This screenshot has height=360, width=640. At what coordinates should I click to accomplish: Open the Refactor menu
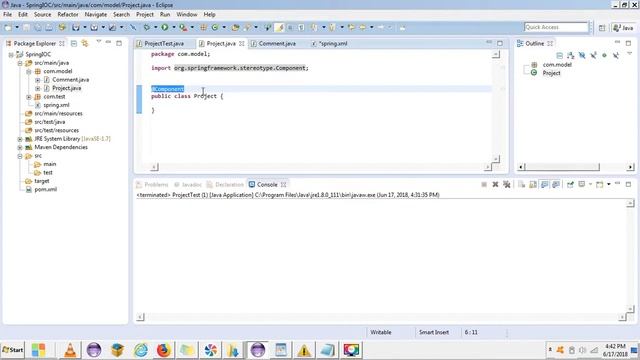click(x=68, y=14)
